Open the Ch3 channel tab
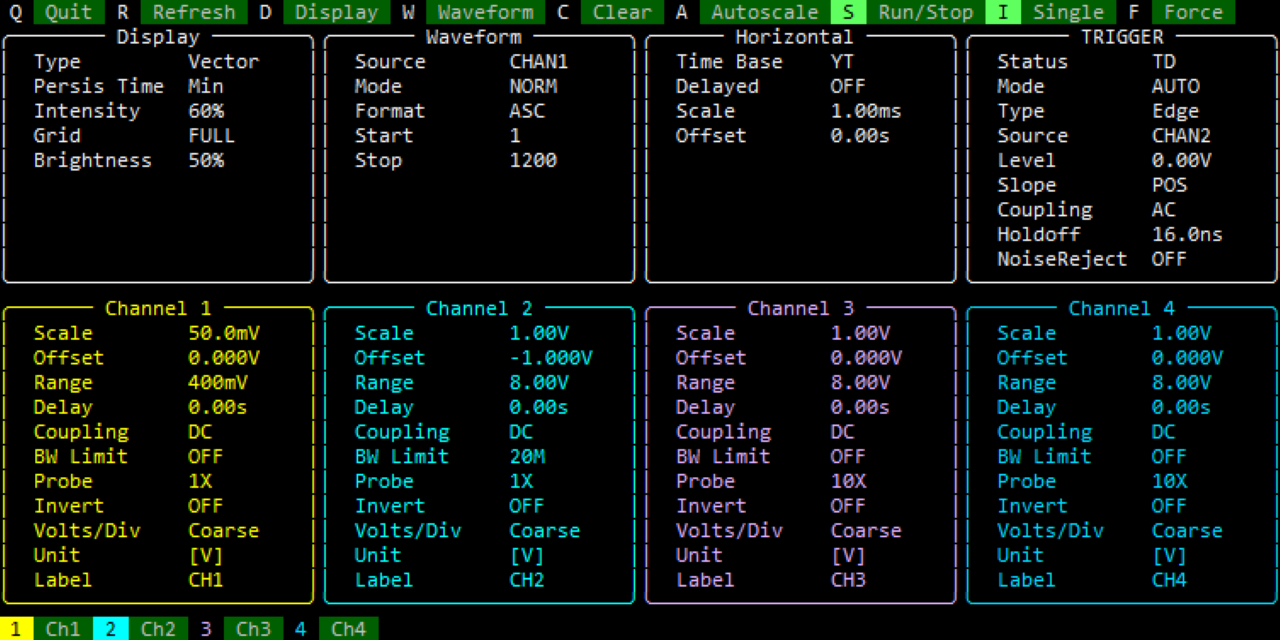1280x640 pixels. tap(253, 629)
